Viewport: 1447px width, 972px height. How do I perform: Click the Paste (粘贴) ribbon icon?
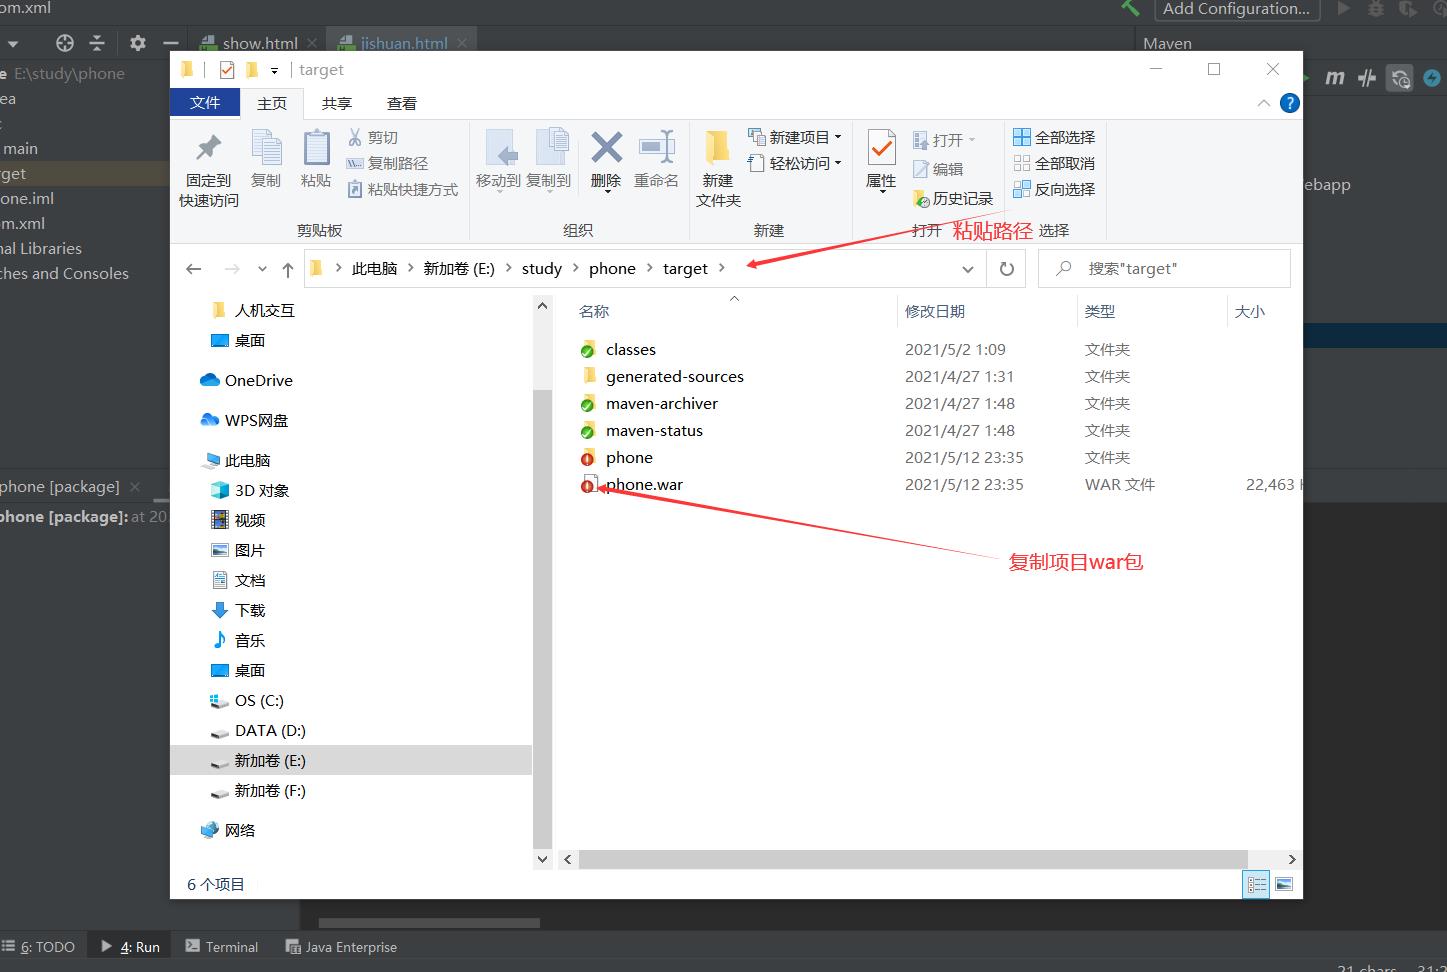point(316,148)
